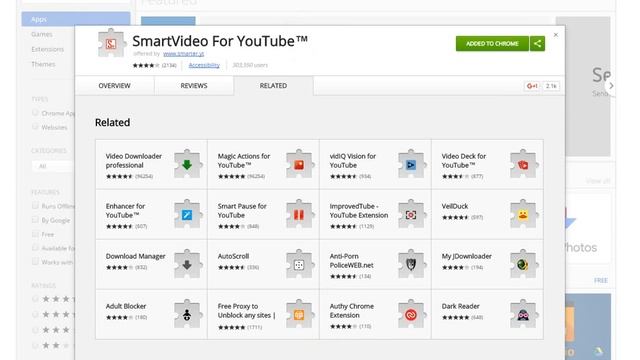Open the www.smarter.yt developer link
640x360 pixels.
pyautogui.click(x=183, y=53)
